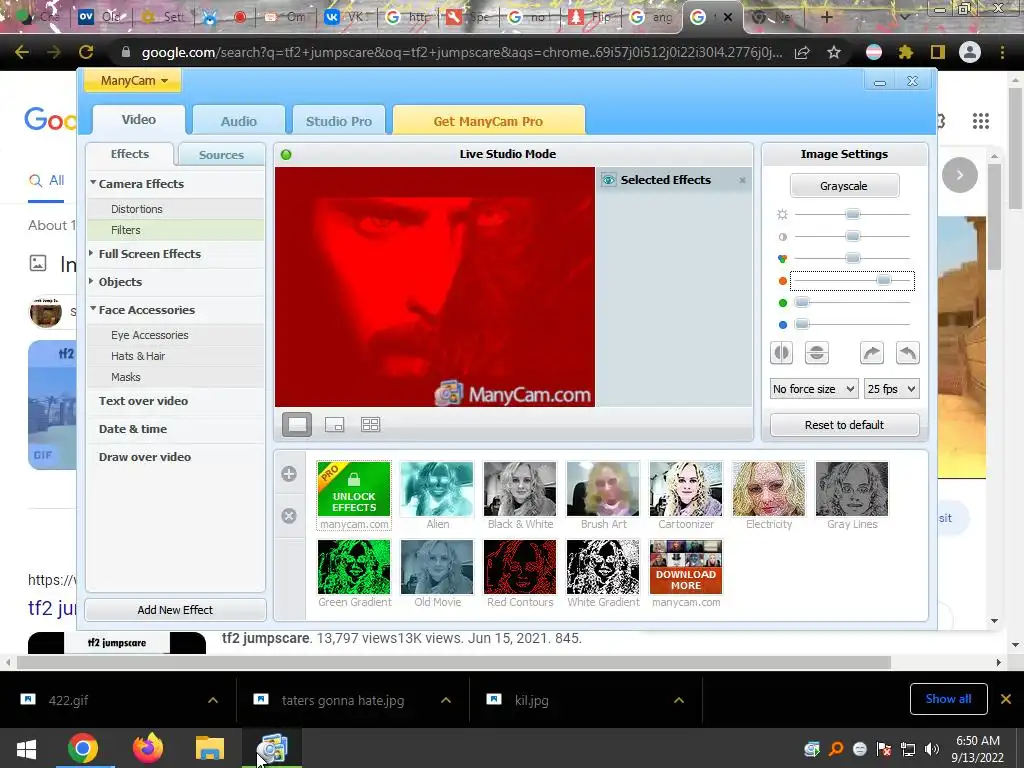Apply the Brush Art filter
Image resolution: width=1024 pixels, height=768 pixels.
(x=603, y=496)
